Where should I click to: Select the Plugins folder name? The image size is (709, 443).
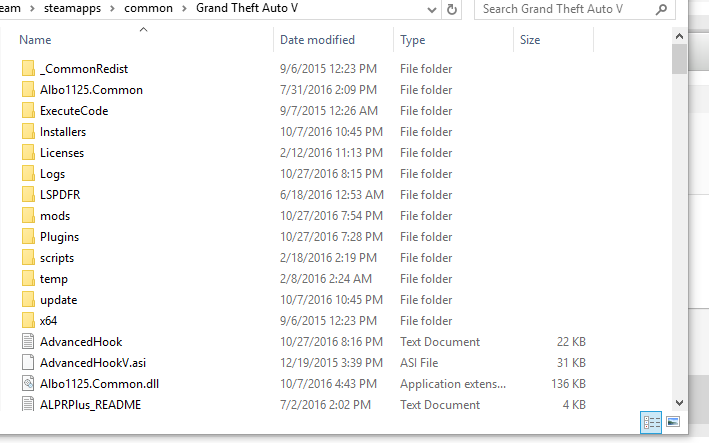59,237
